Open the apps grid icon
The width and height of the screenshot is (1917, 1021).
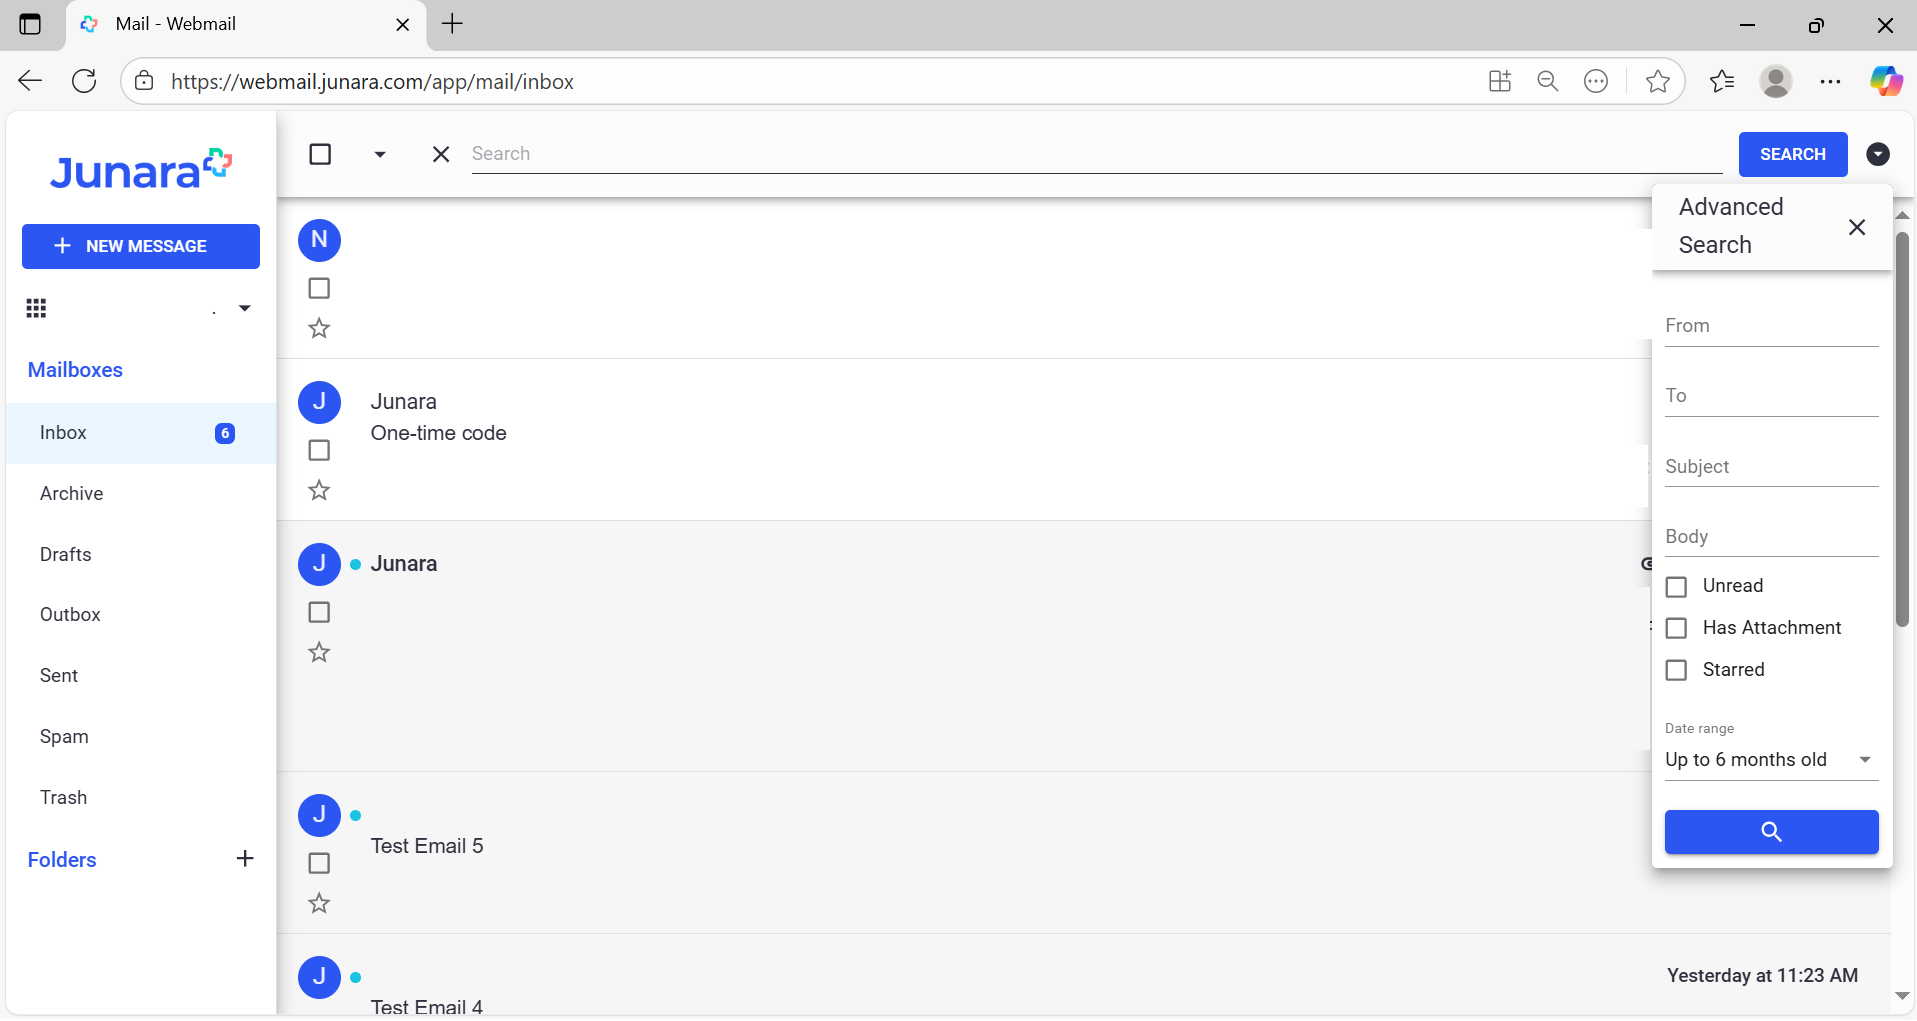36,308
